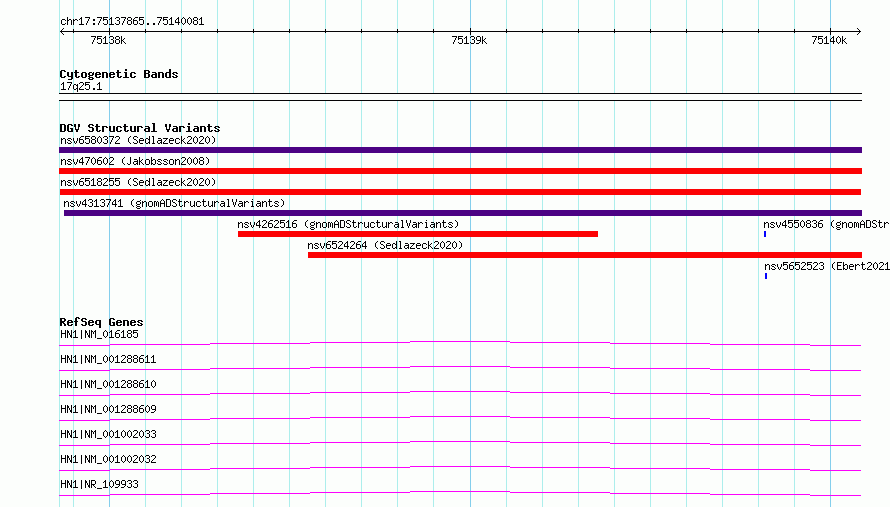Click the small nsv4550836 blue marker

(765, 234)
